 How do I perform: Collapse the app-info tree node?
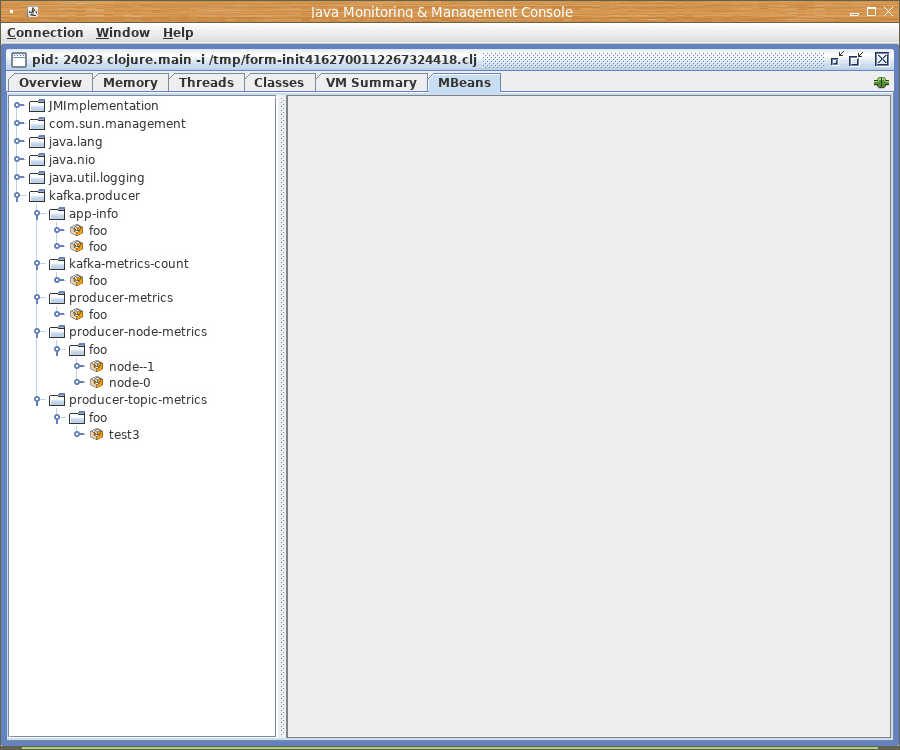coord(37,215)
